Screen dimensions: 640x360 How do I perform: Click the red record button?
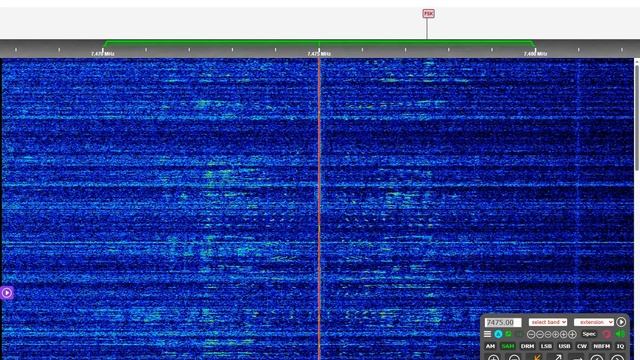click(607, 334)
